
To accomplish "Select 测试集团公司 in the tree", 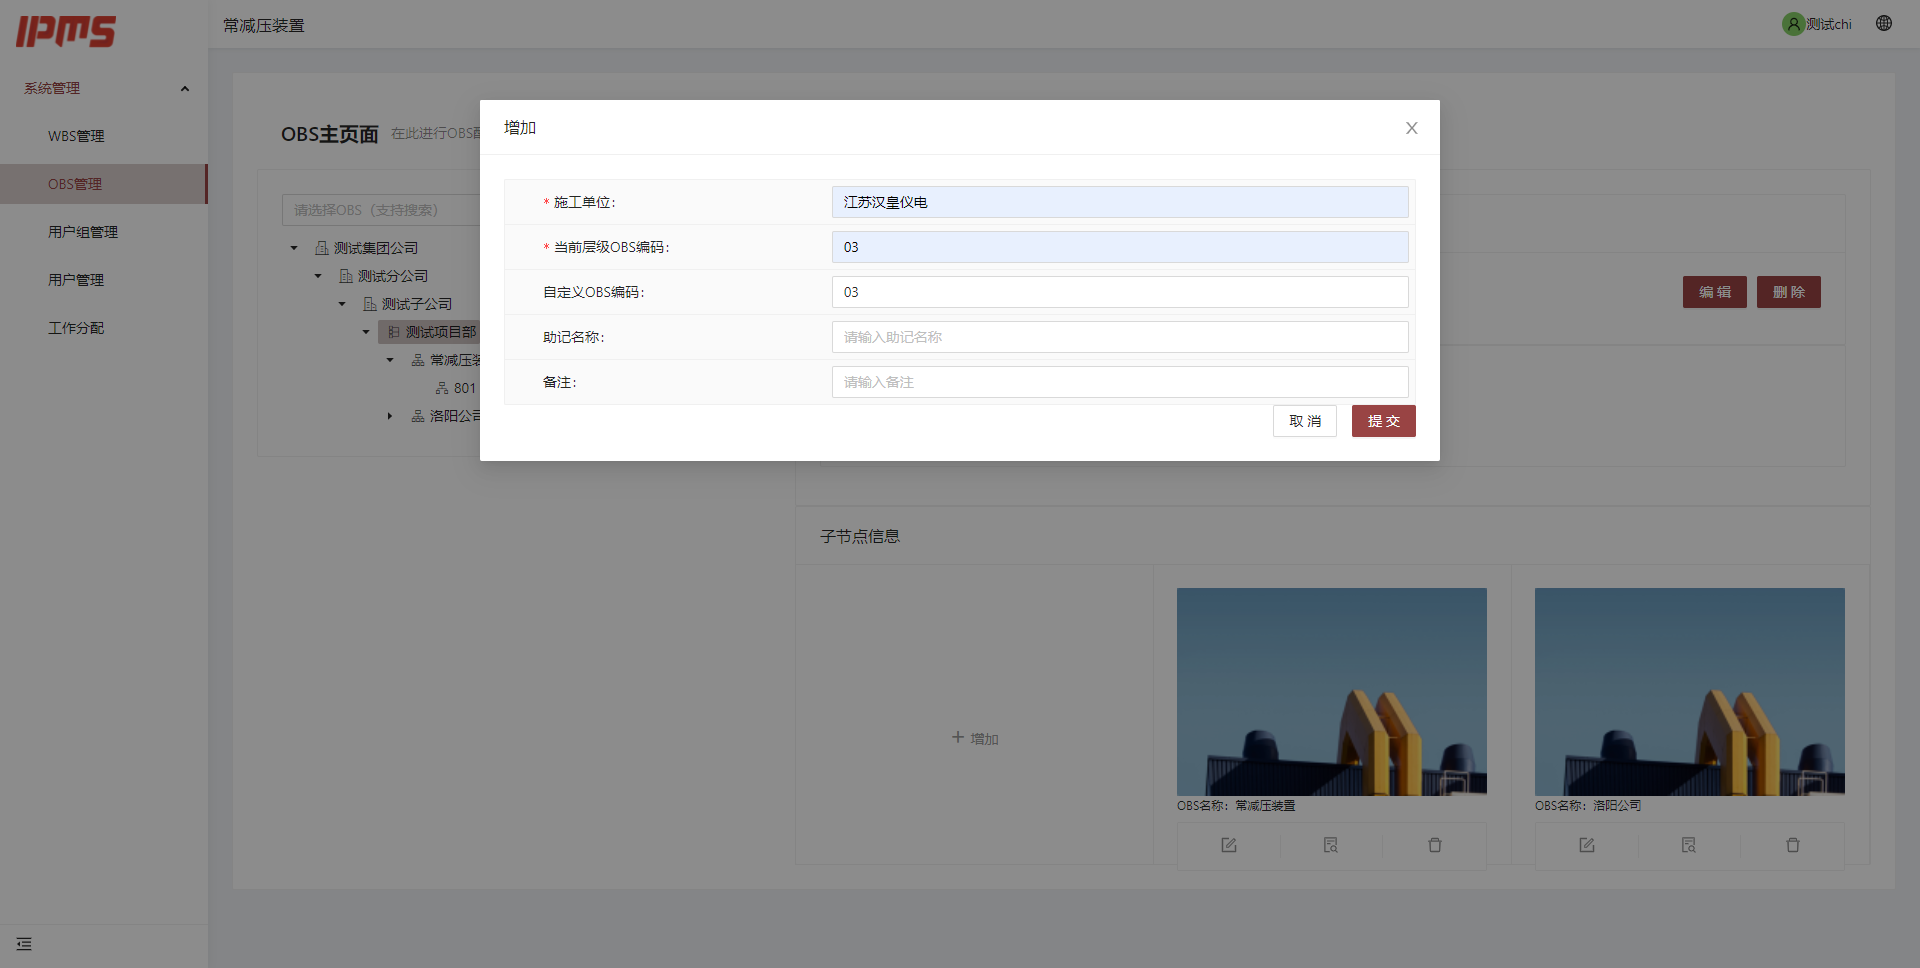I will pos(376,248).
